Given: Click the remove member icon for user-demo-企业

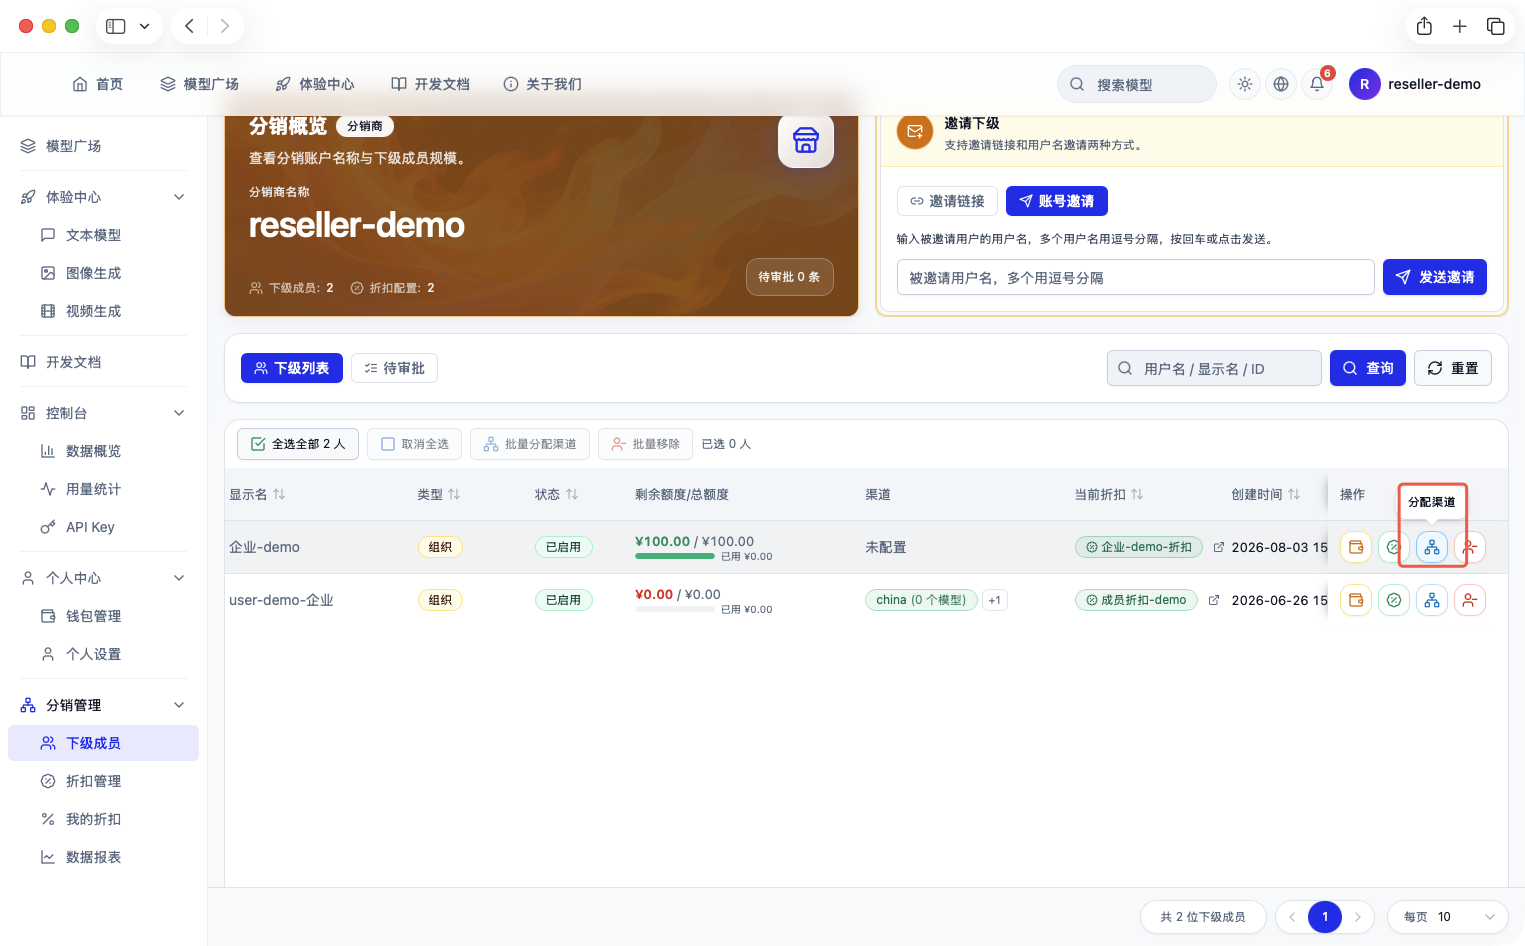Looking at the screenshot, I should [x=1469, y=600].
